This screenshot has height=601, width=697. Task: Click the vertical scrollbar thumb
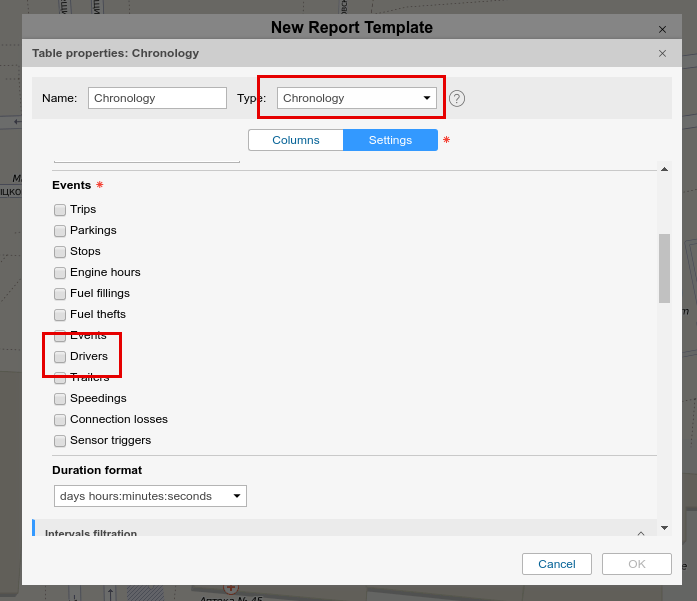(664, 267)
